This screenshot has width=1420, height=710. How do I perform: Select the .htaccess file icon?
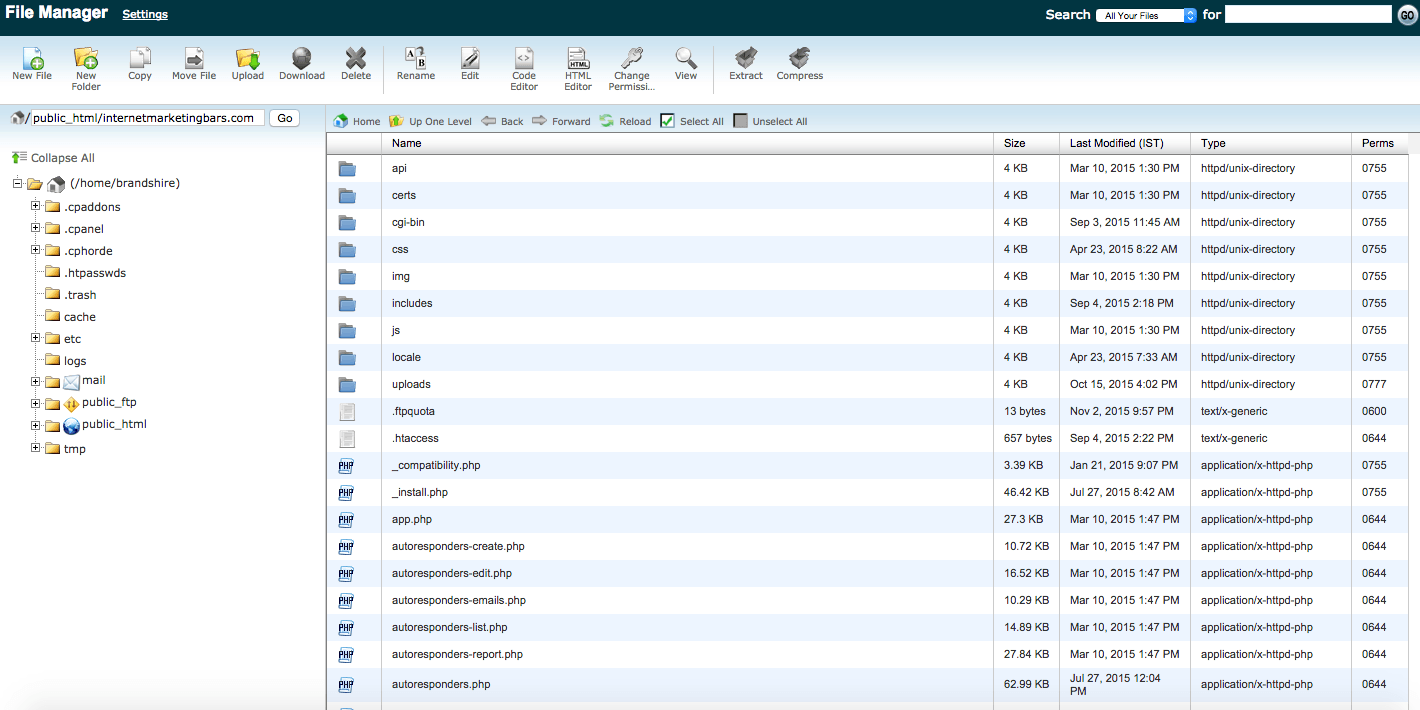(x=347, y=439)
